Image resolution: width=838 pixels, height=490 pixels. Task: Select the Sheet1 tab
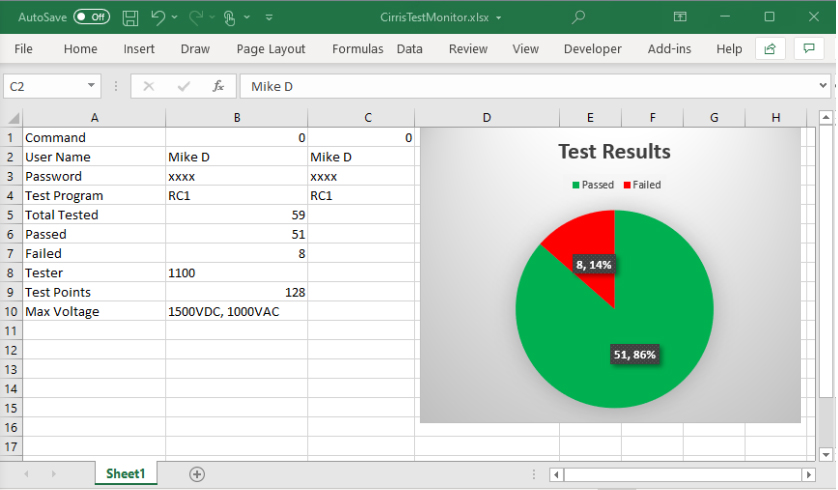(126, 473)
